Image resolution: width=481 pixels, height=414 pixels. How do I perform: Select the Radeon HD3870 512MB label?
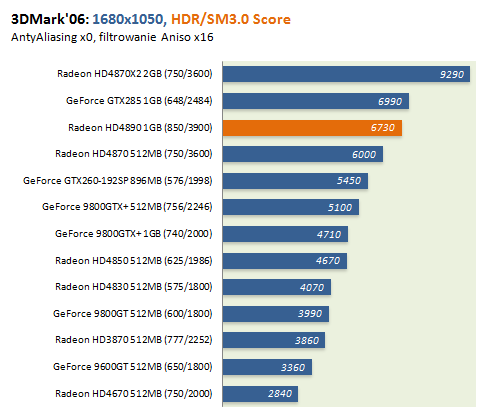134,340
